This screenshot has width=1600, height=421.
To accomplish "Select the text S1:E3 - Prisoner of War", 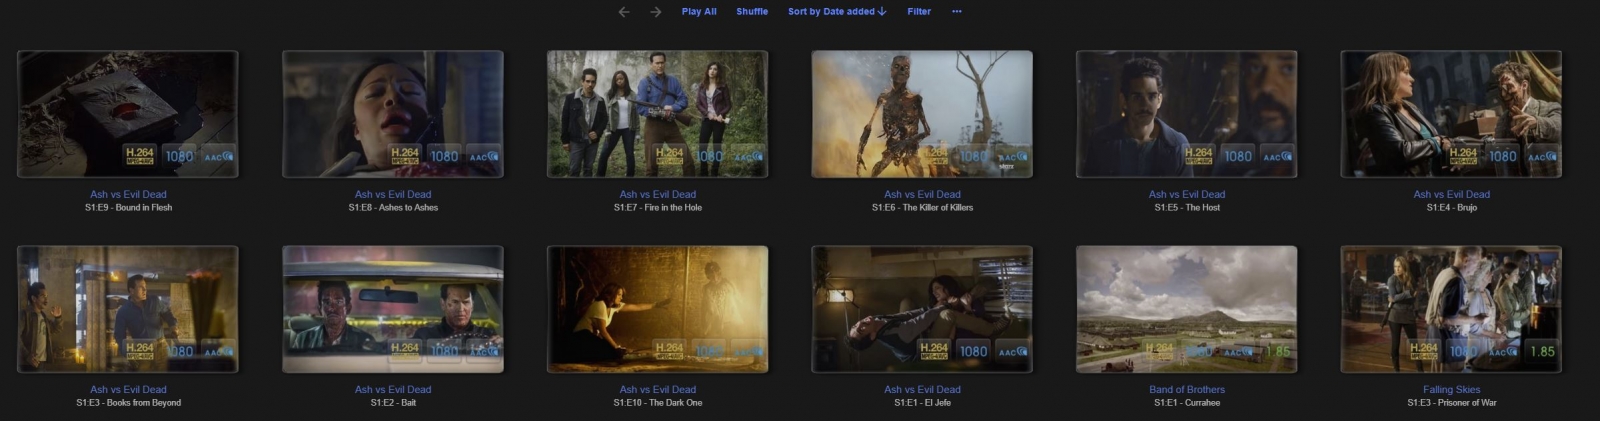I will [1451, 403].
